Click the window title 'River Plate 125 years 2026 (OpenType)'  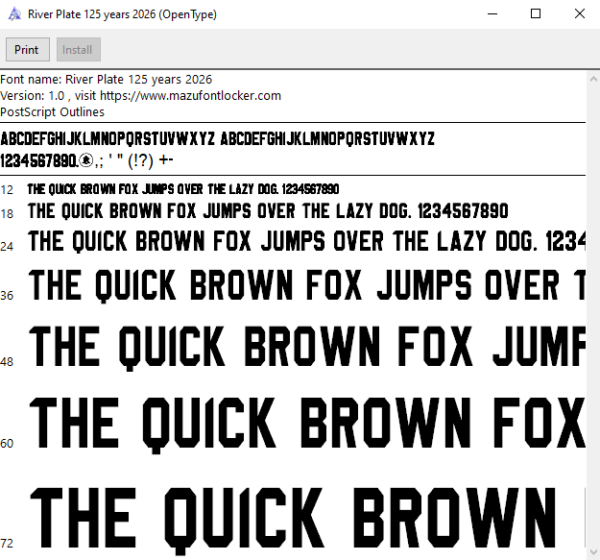(x=122, y=15)
